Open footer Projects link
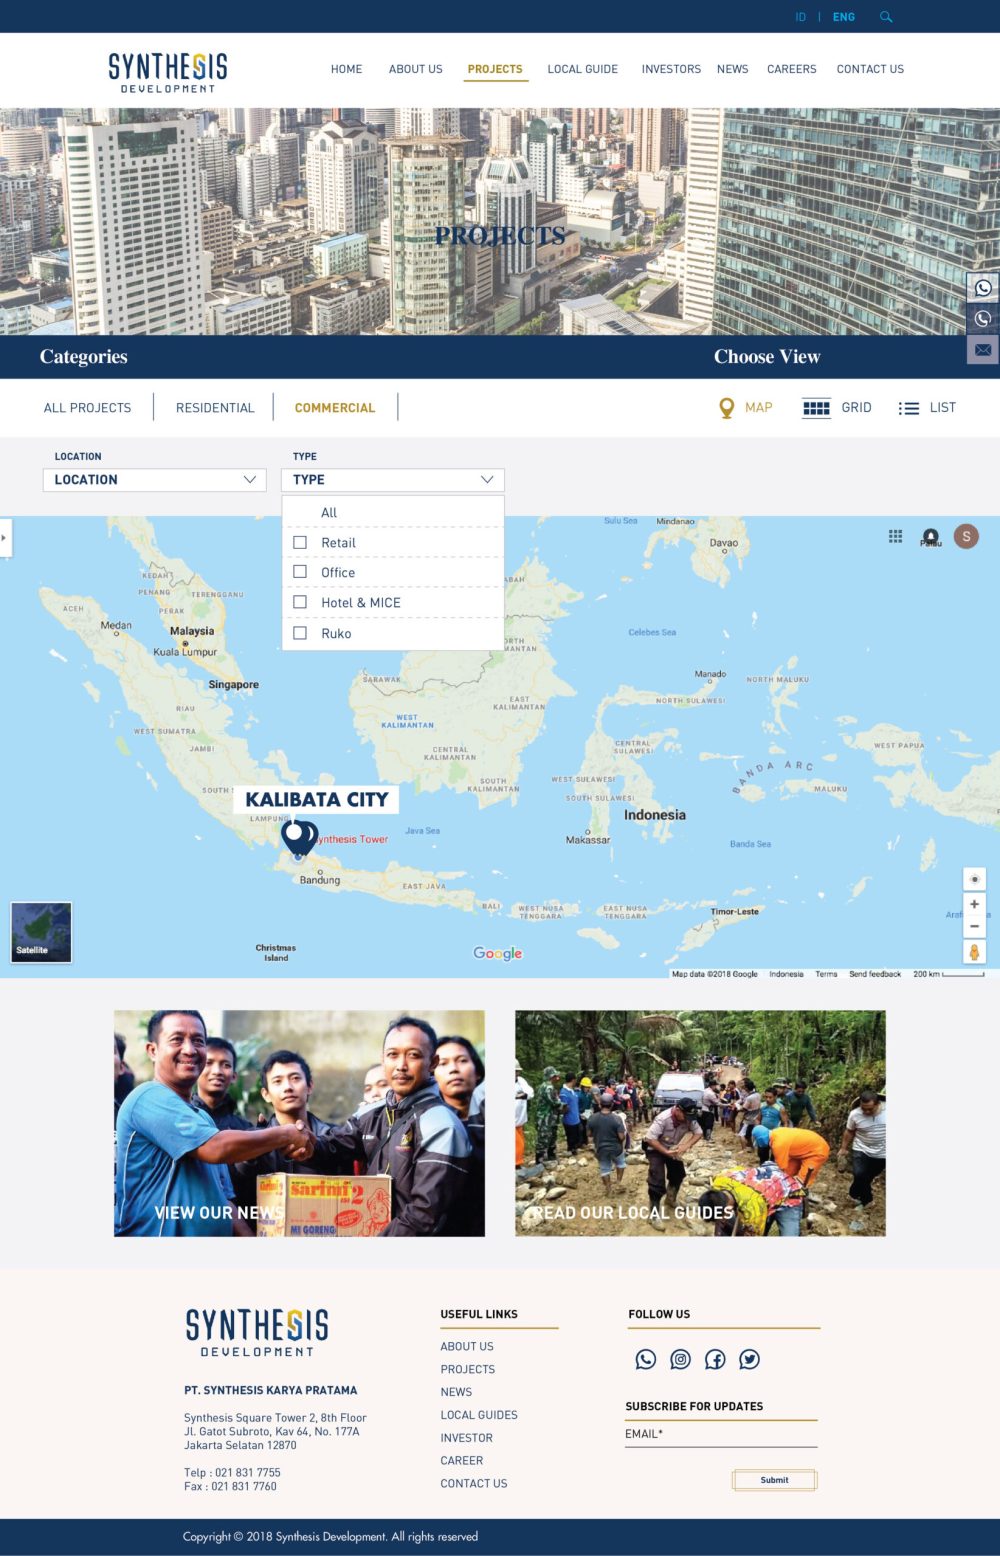 click(468, 1369)
